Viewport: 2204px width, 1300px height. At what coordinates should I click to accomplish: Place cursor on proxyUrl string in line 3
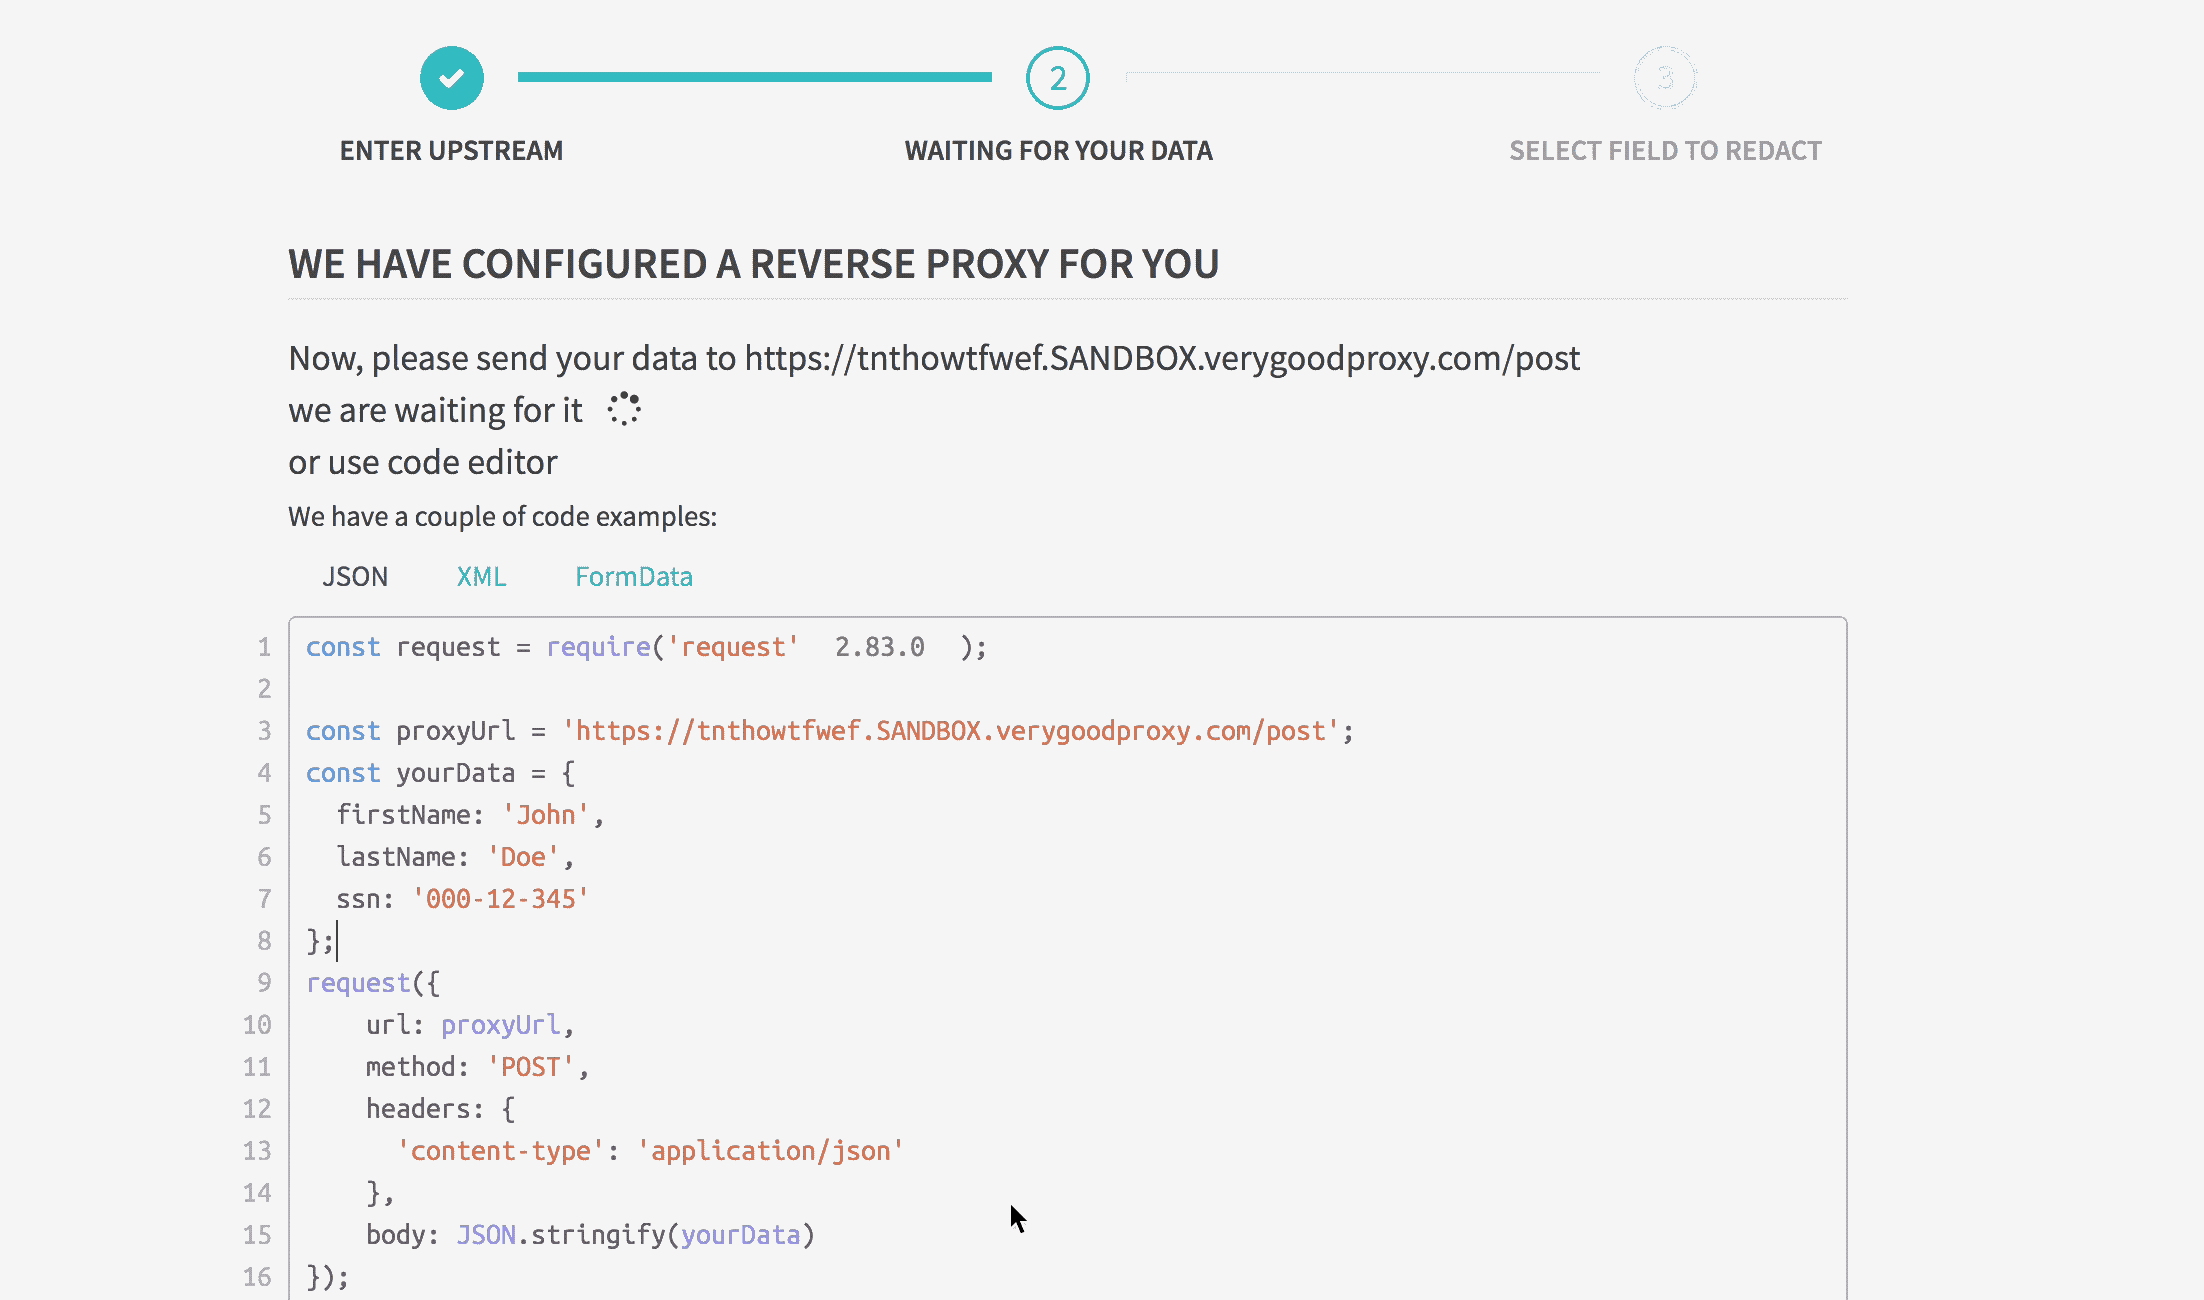(950, 731)
